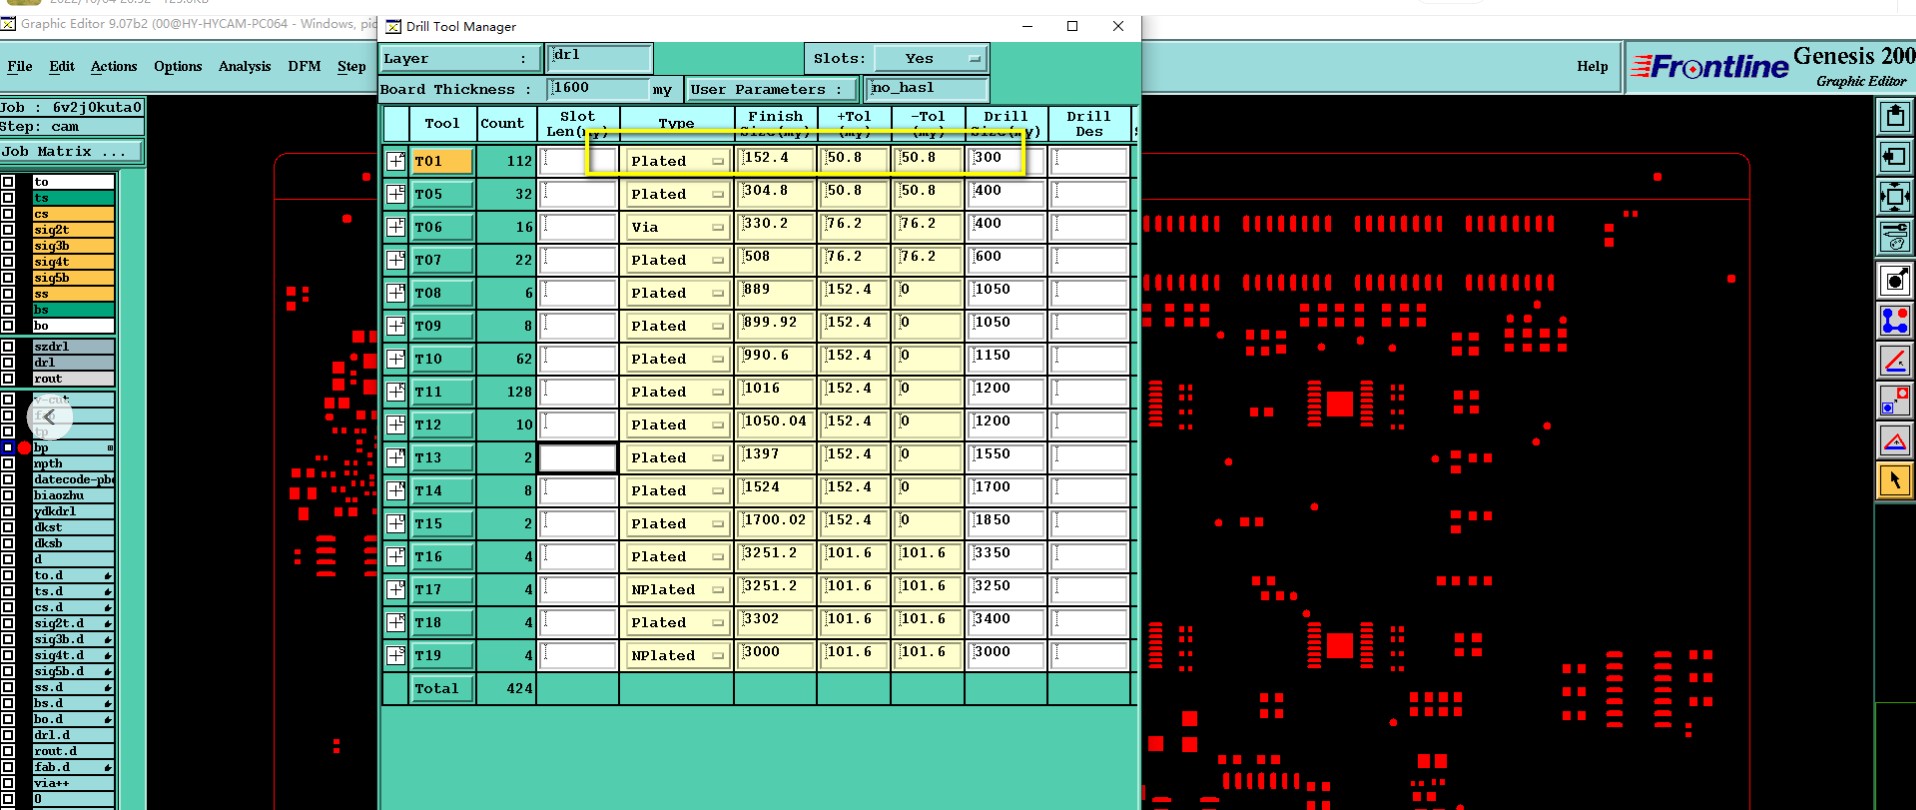Screen dimensions: 1916x810
Task: Open the Help menu
Action: click(1593, 67)
